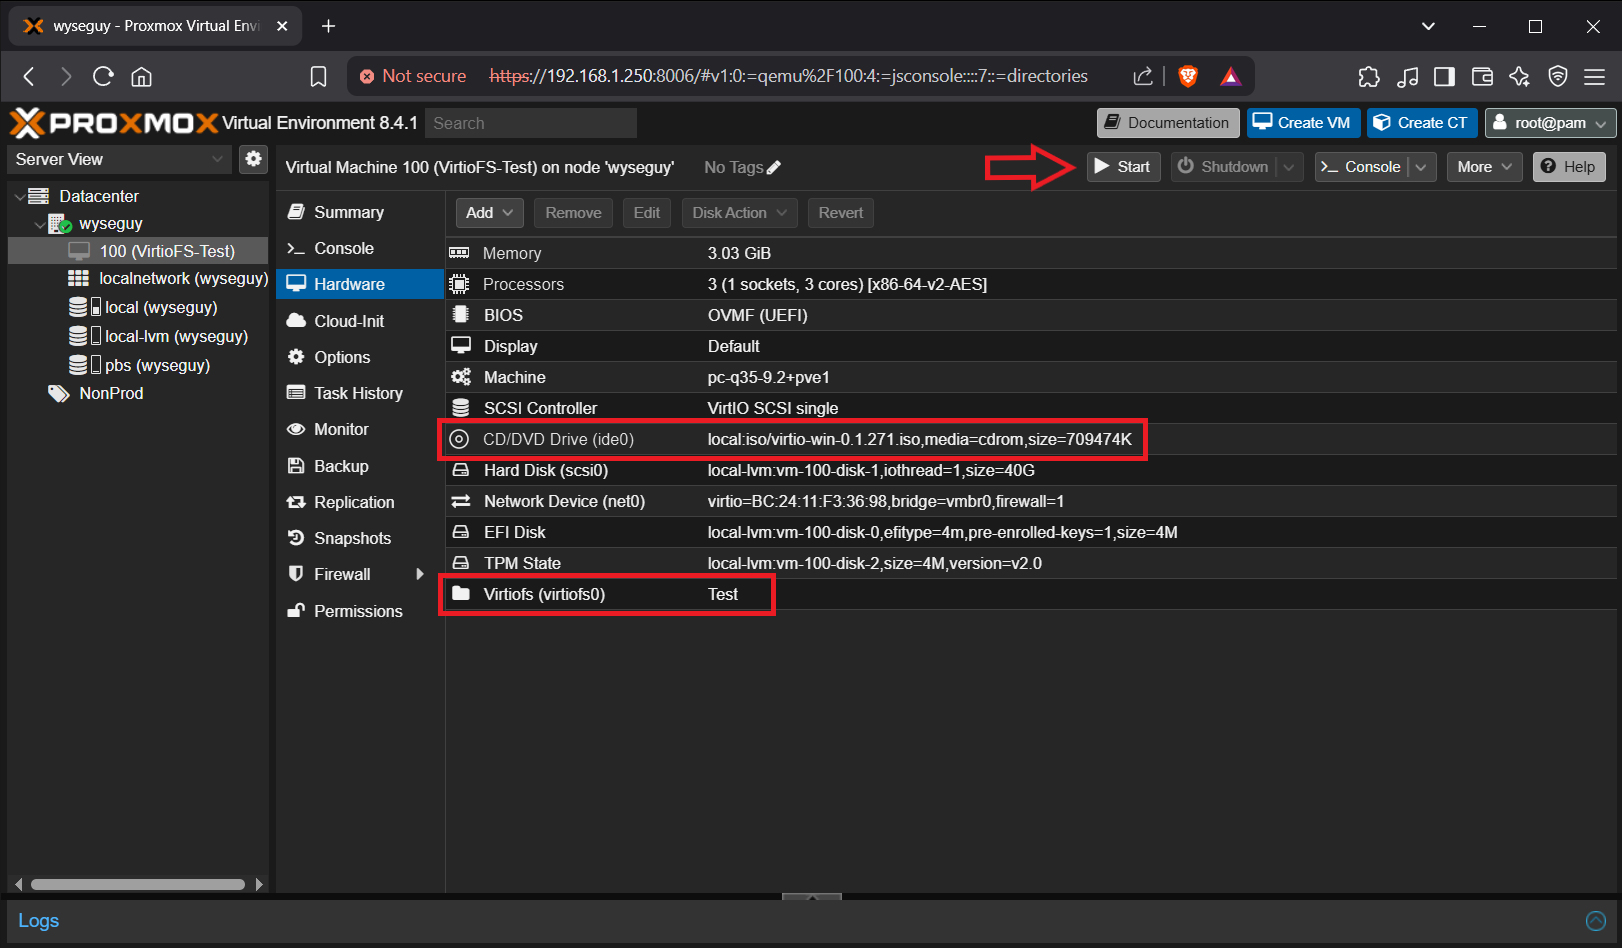Viewport: 1622px width, 948px height.
Task: Open Documentation button
Action: [1168, 123]
